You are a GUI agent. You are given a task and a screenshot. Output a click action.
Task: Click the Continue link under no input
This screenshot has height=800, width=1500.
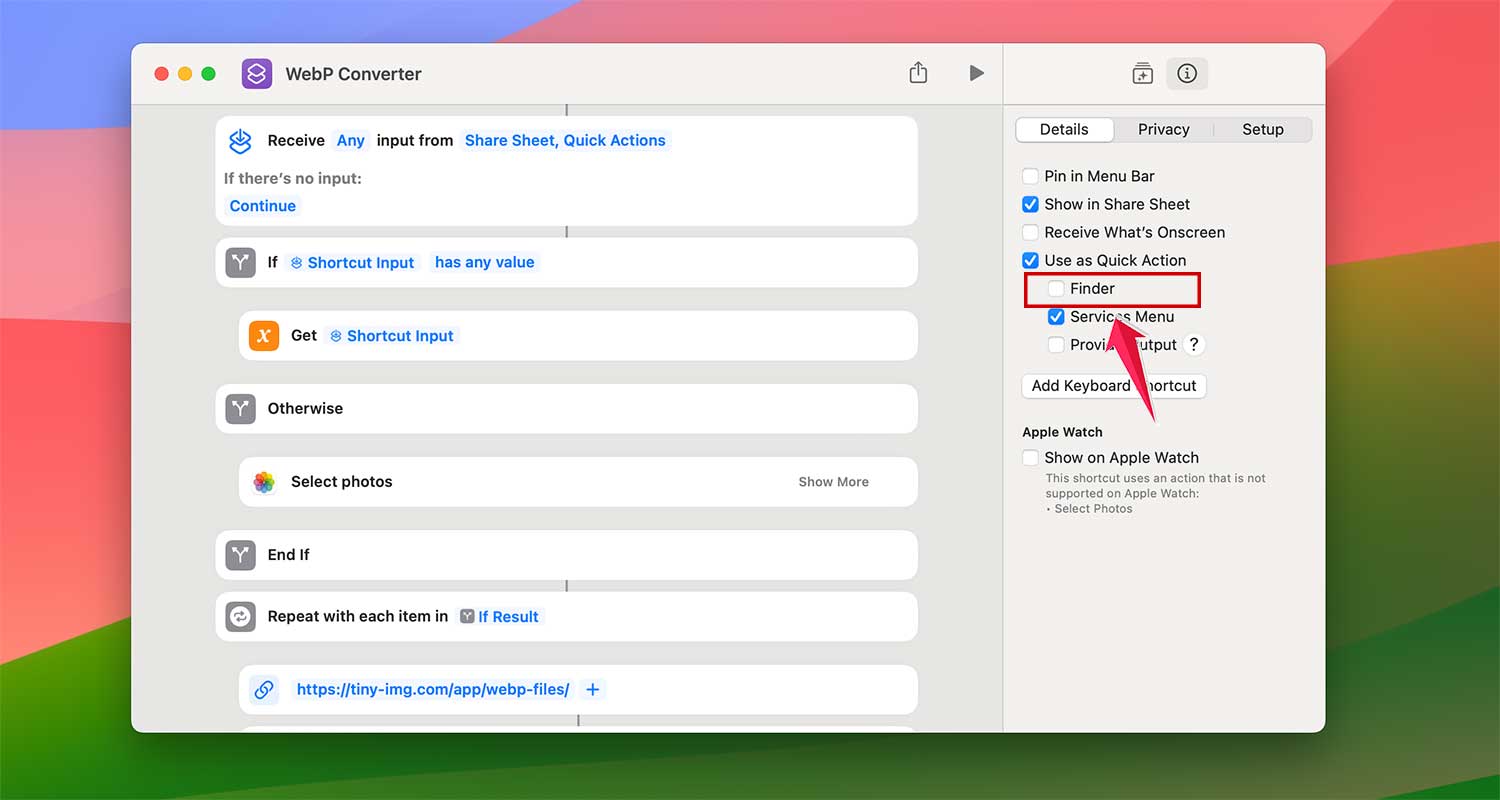coord(262,206)
